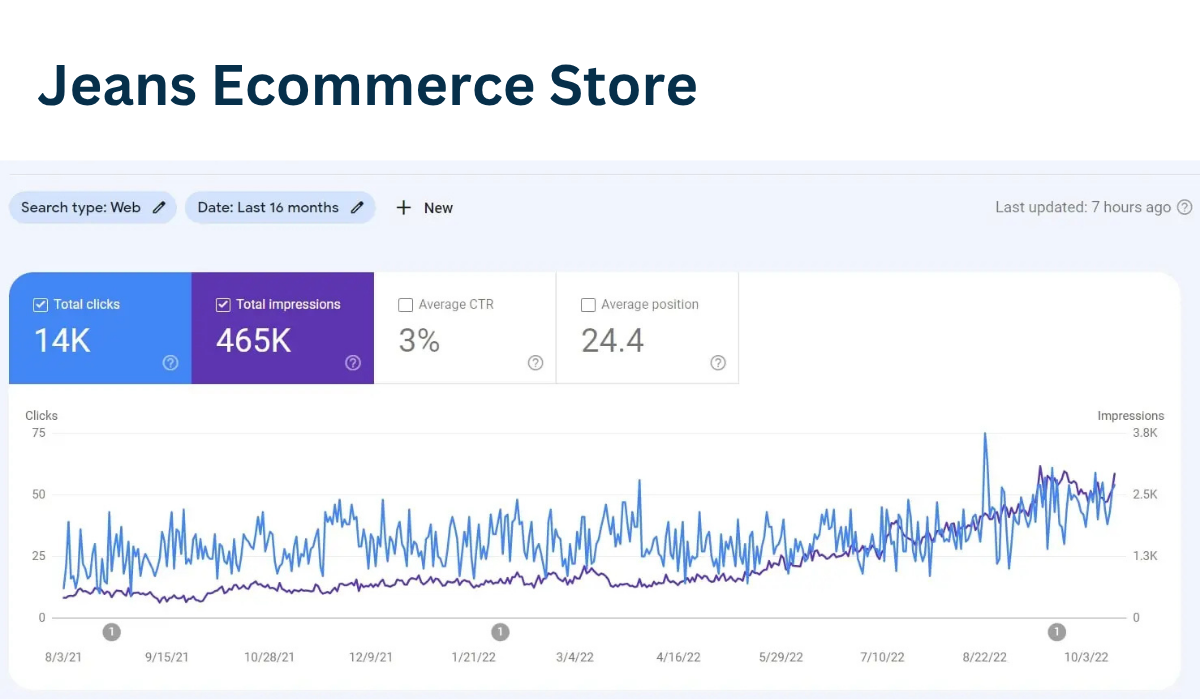Screen dimensions: 1200x700
Task: Edit the date range using the pencil icon
Action: [358, 207]
